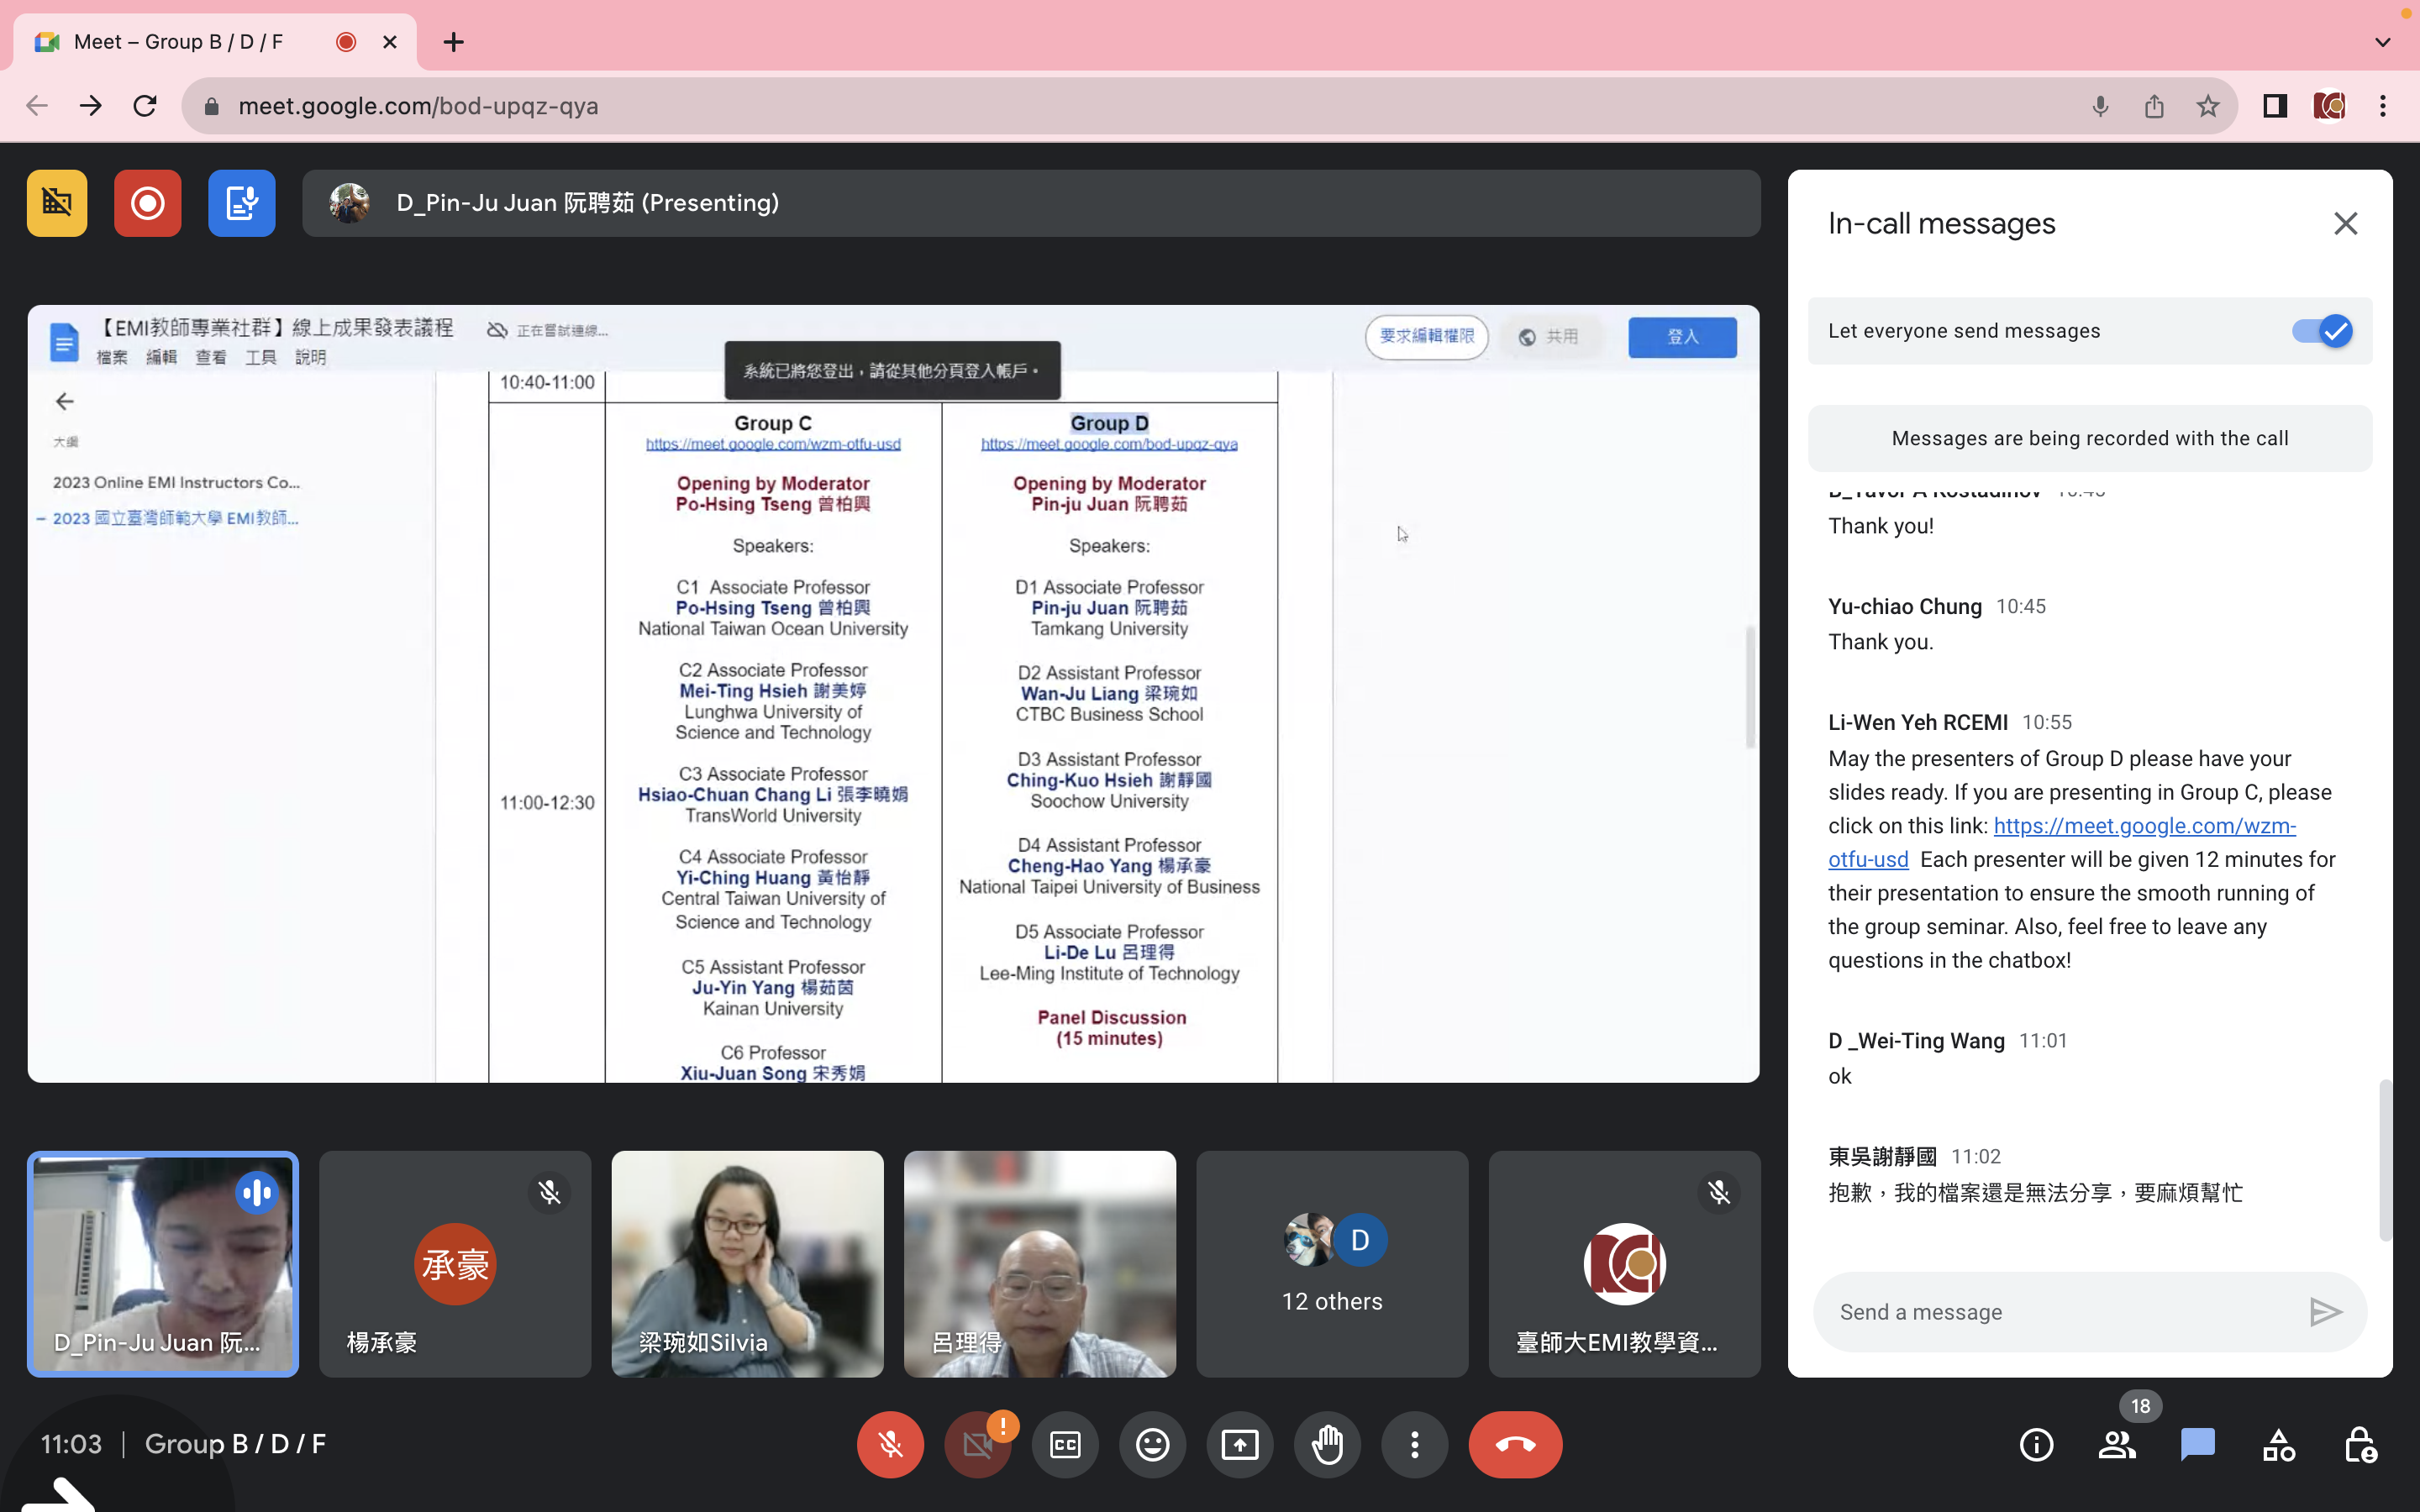Open the emoji reactions button
The width and height of the screenshot is (2420, 1512).
click(1152, 1444)
